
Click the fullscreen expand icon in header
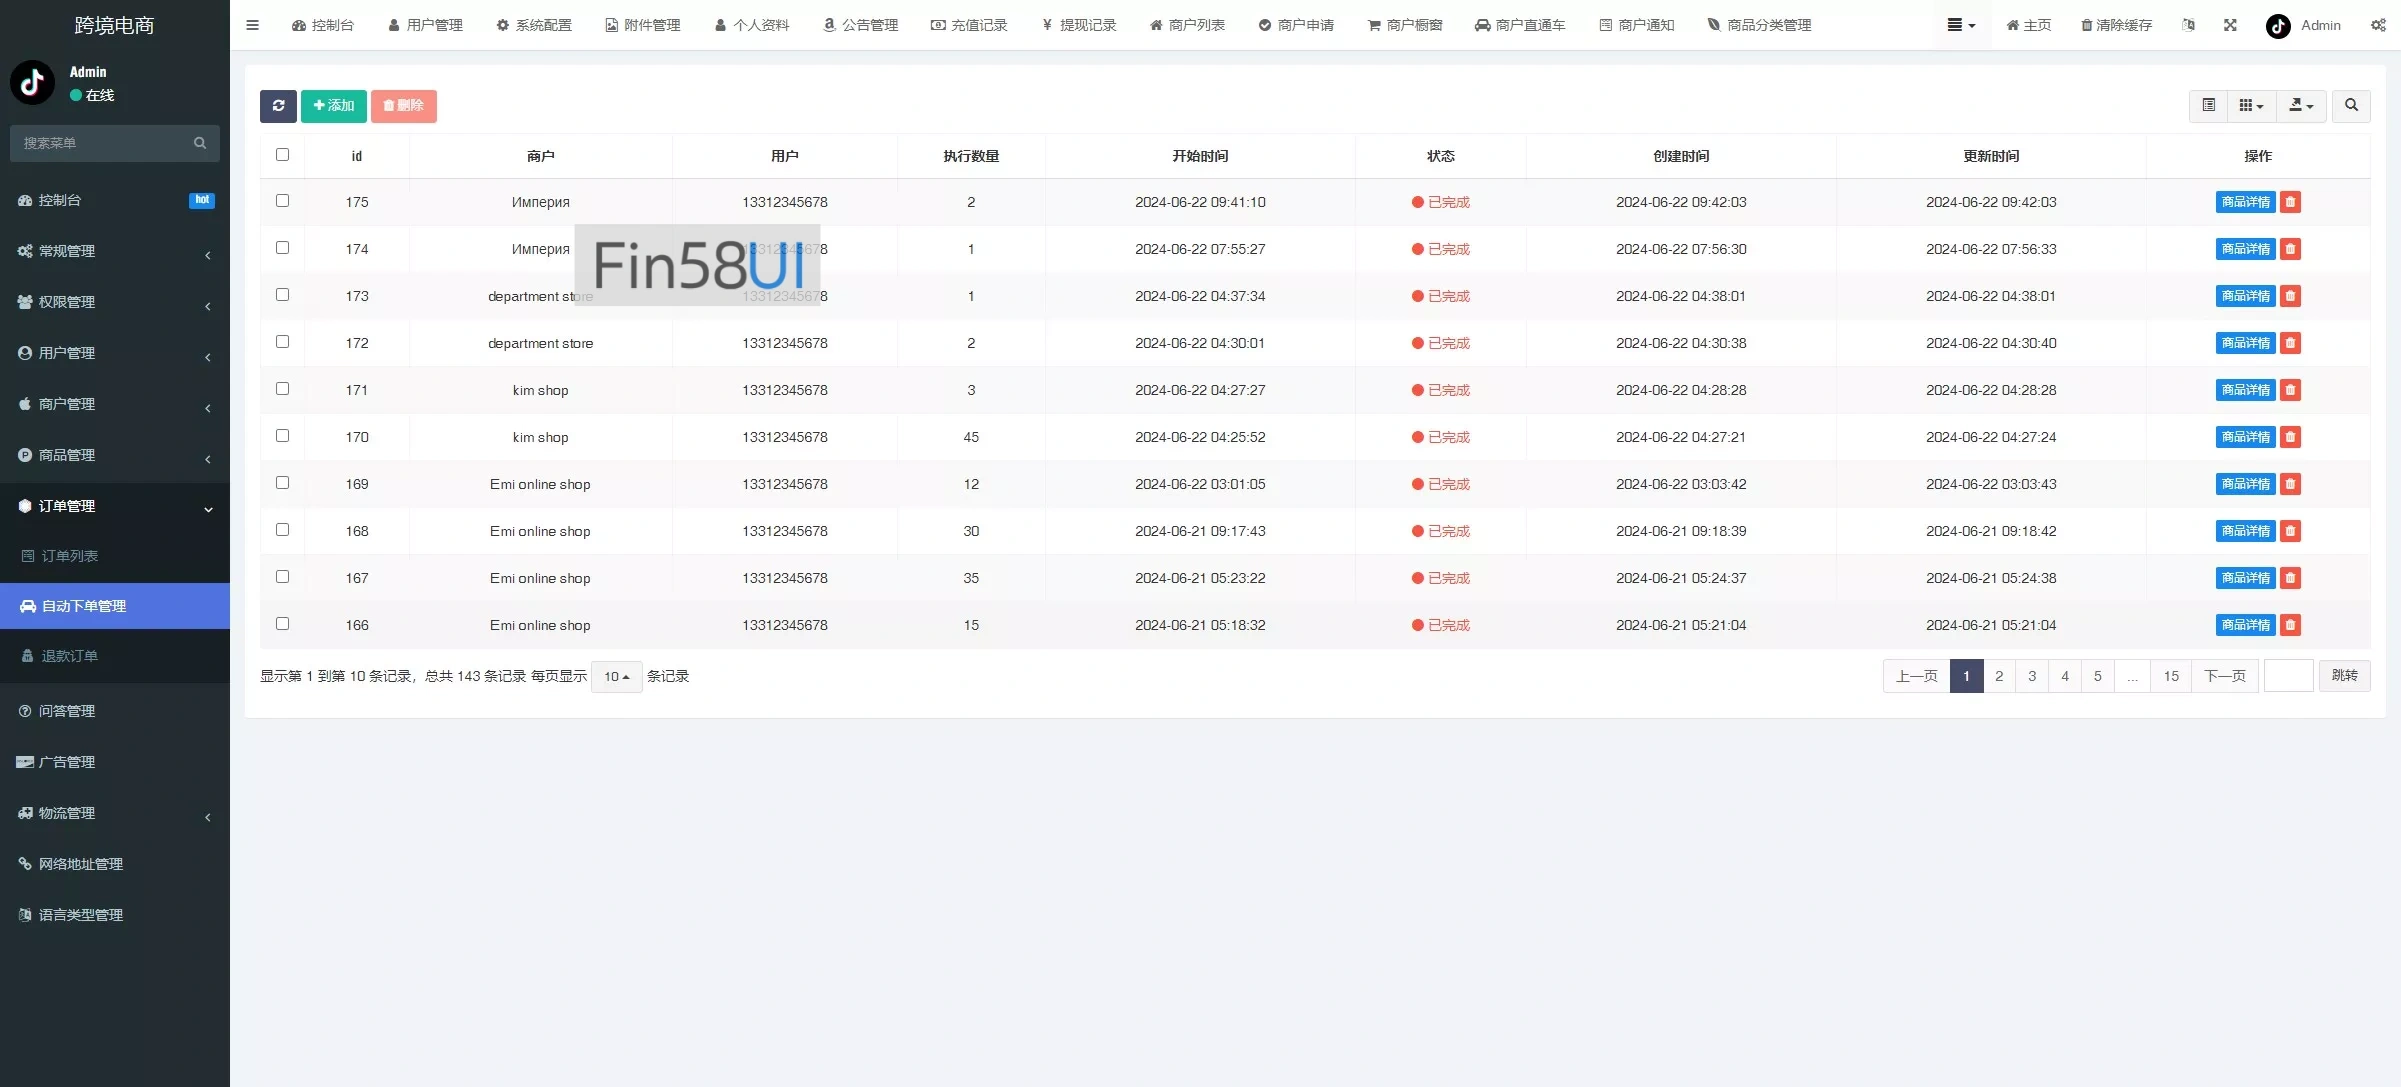pyautogui.click(x=2230, y=25)
